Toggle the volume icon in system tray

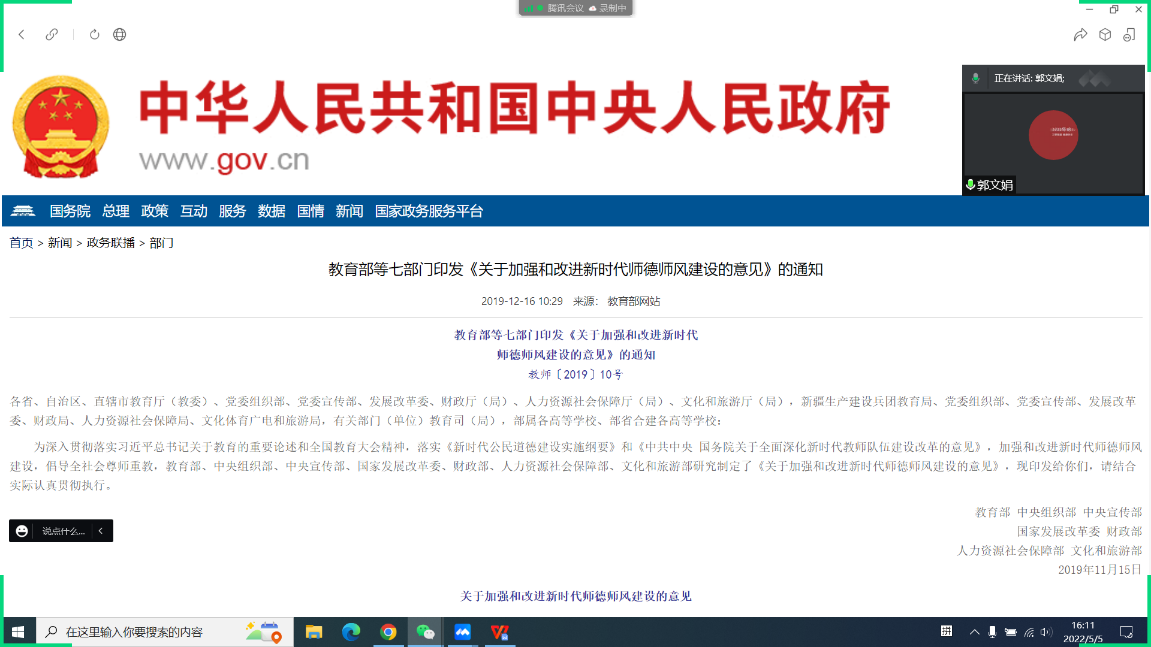(1046, 632)
